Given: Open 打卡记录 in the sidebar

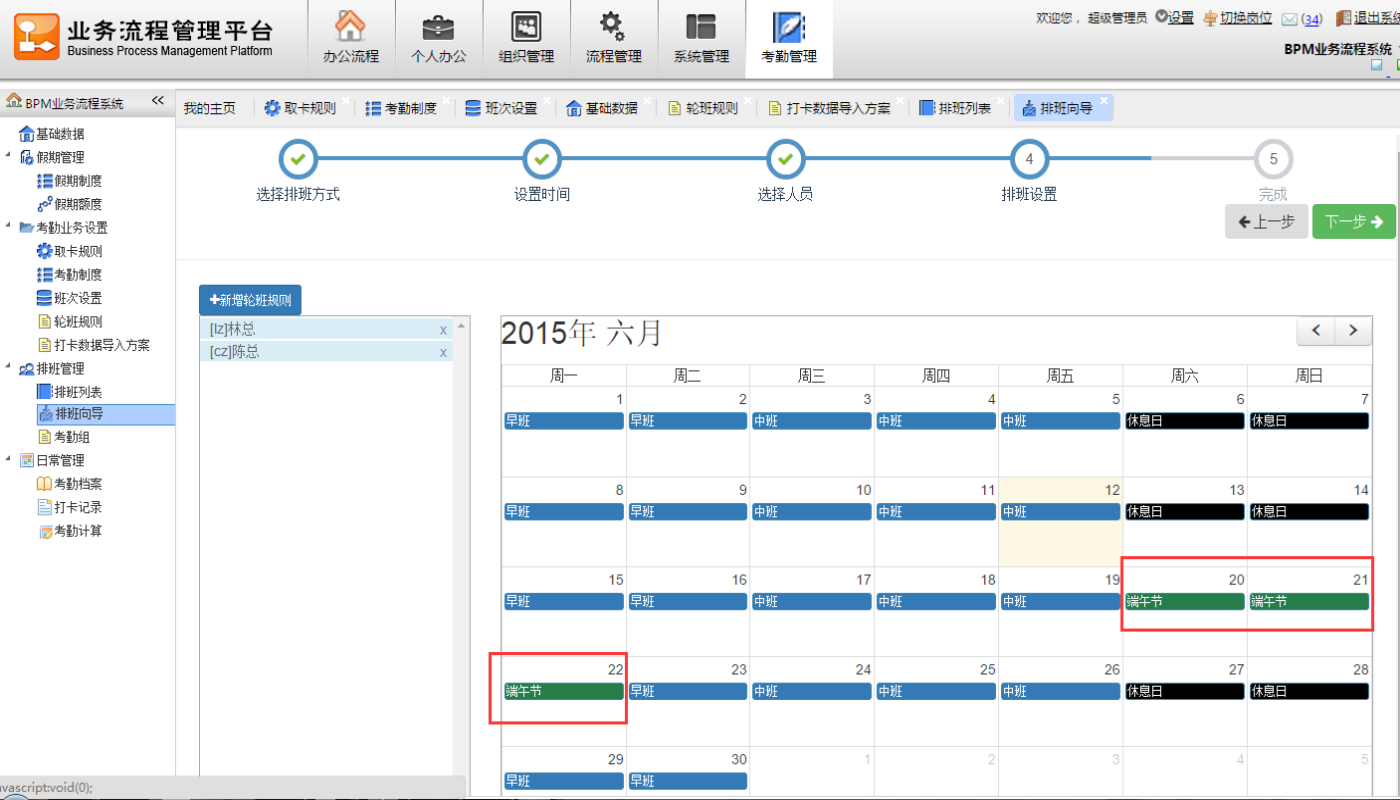Looking at the screenshot, I should [77, 507].
